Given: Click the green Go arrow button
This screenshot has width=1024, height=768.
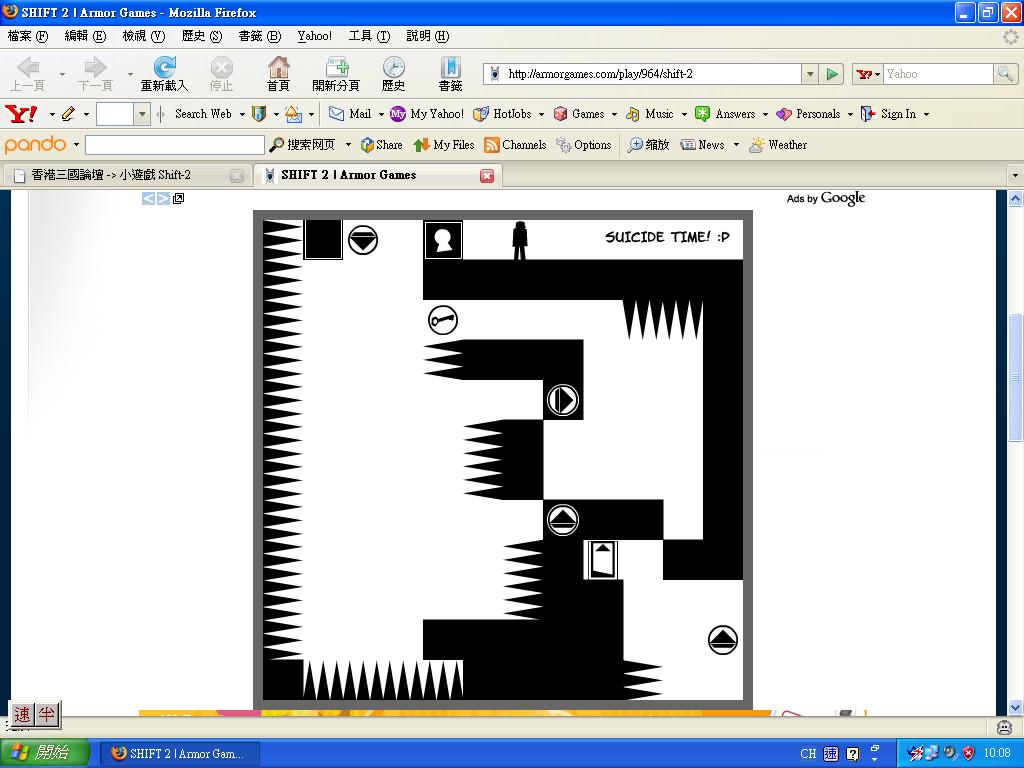Looking at the screenshot, I should click(832, 74).
